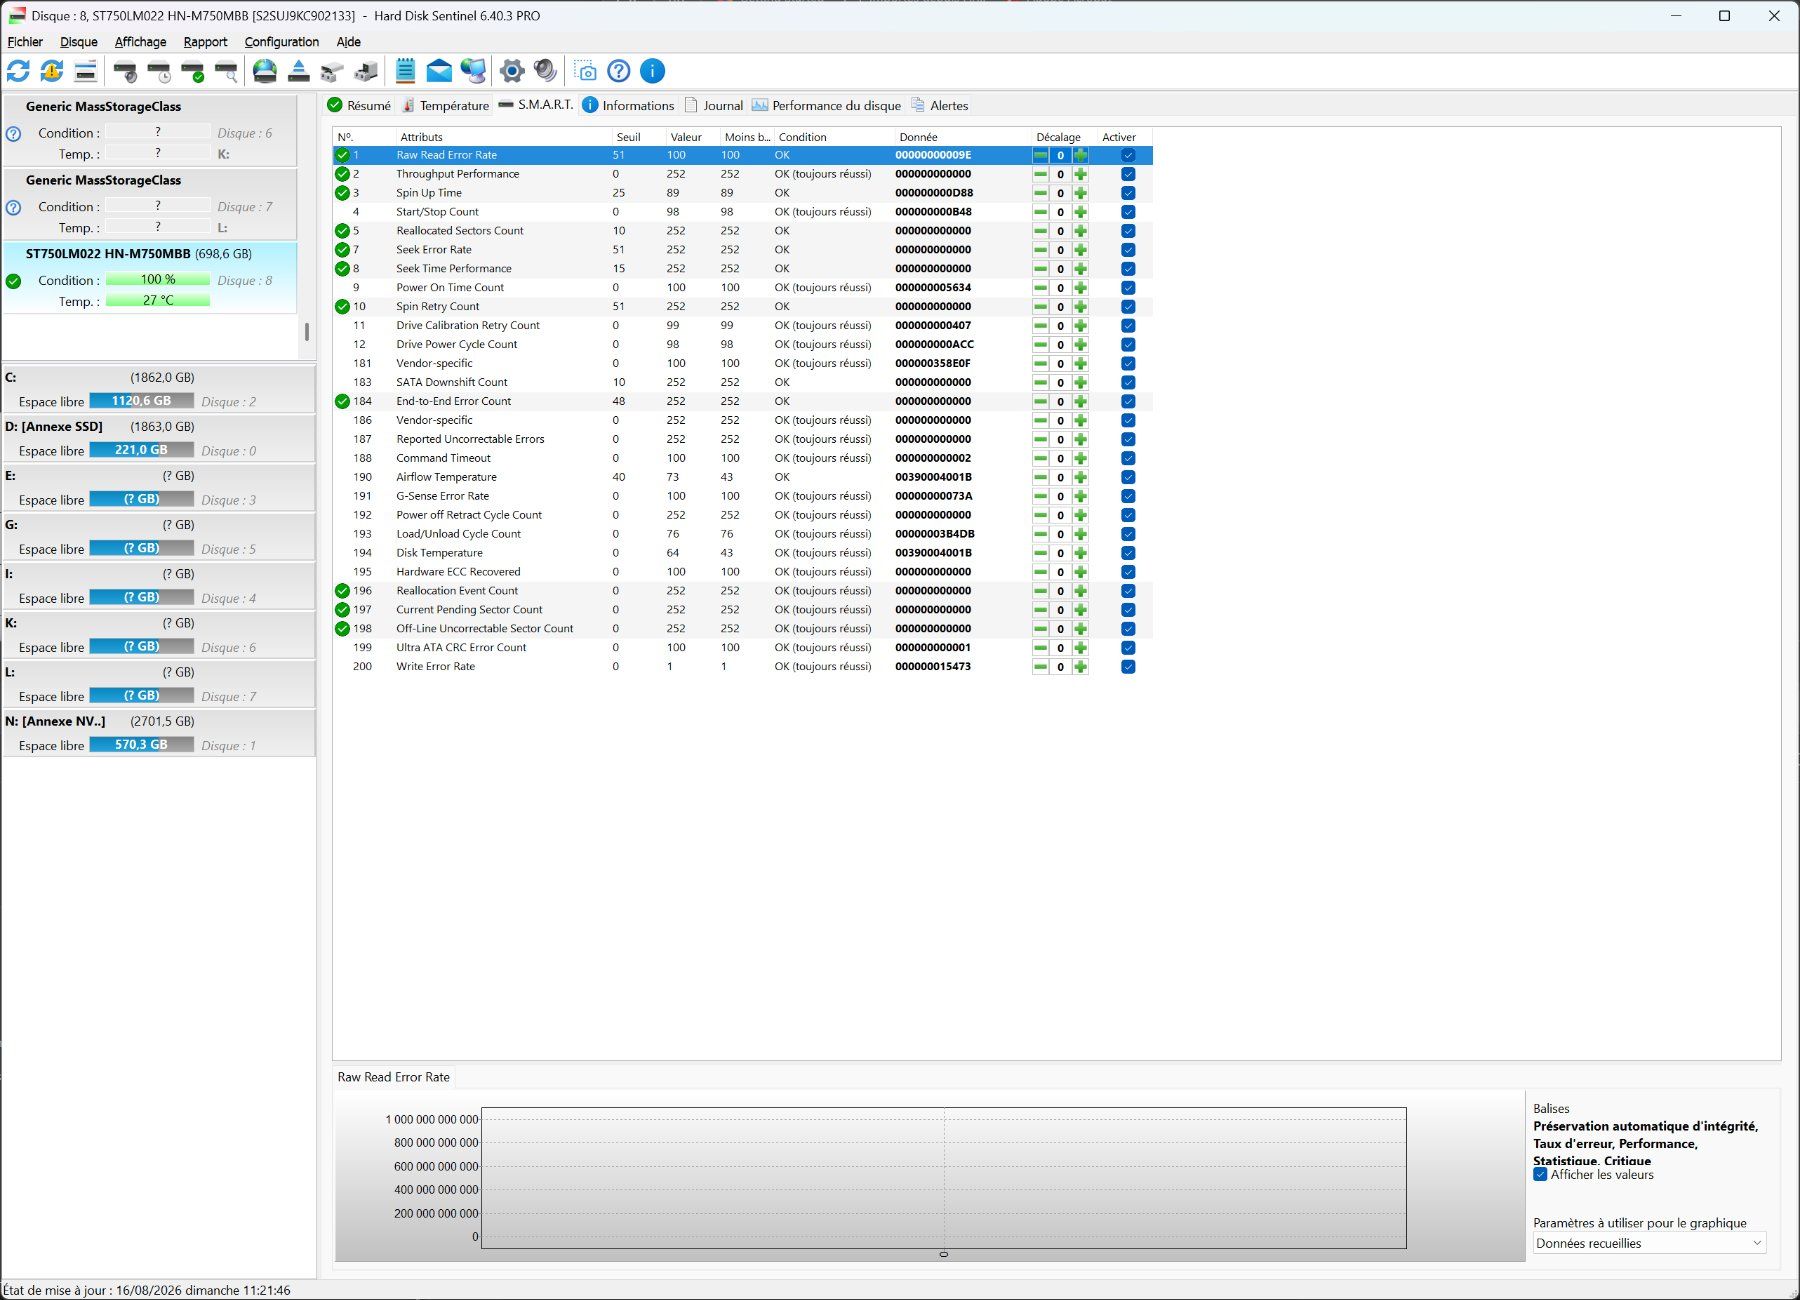Screen dimensions: 1800x1300
Task: Click the refresh icon with yellow warning sign
Action: 52,71
